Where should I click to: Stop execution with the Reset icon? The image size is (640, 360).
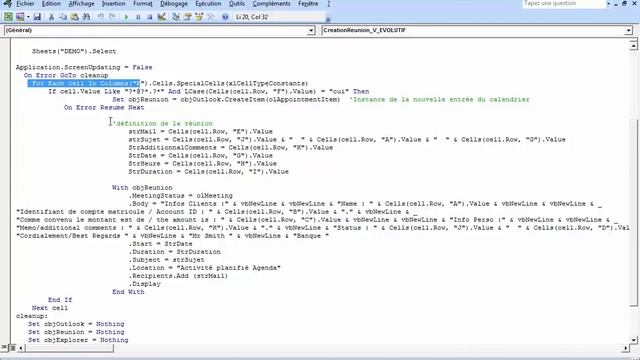[149, 17]
